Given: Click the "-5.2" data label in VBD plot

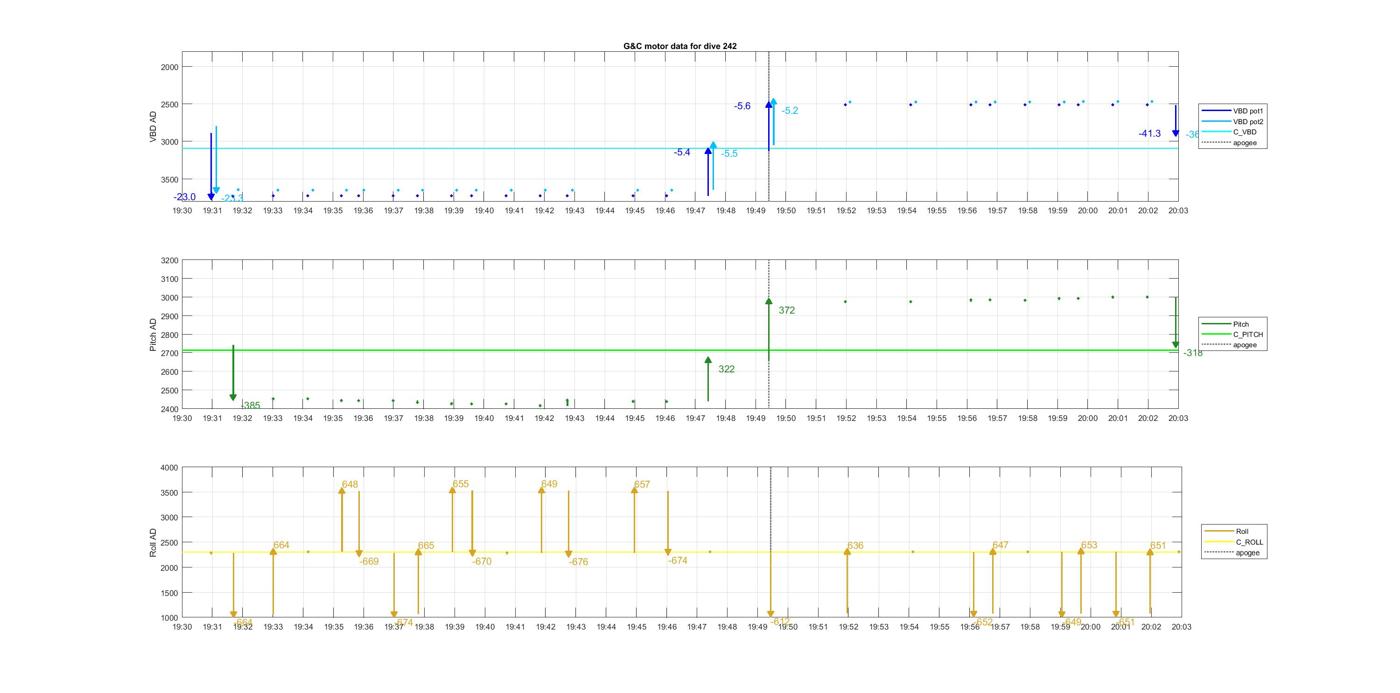Looking at the screenshot, I should 790,111.
